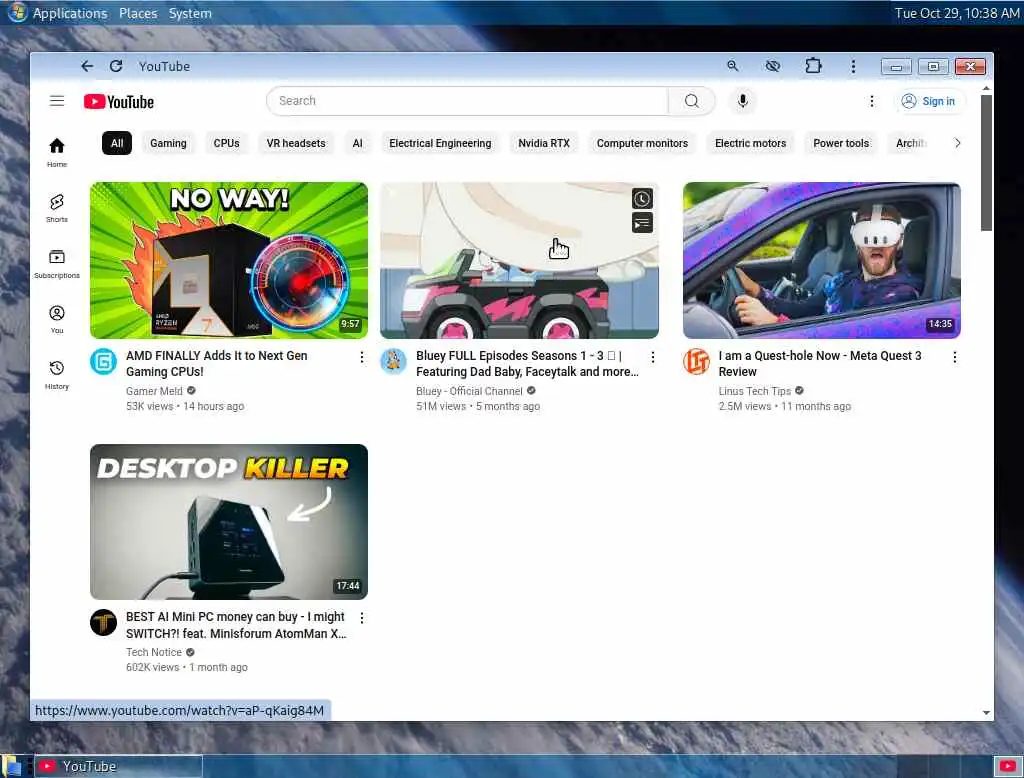Select the Gaming filter chip

(168, 143)
